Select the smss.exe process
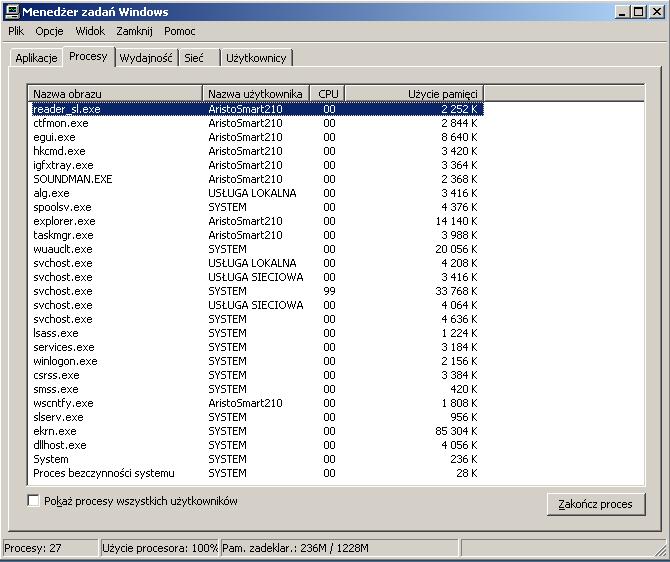Viewport: 670px width, 562px height. 258,389
